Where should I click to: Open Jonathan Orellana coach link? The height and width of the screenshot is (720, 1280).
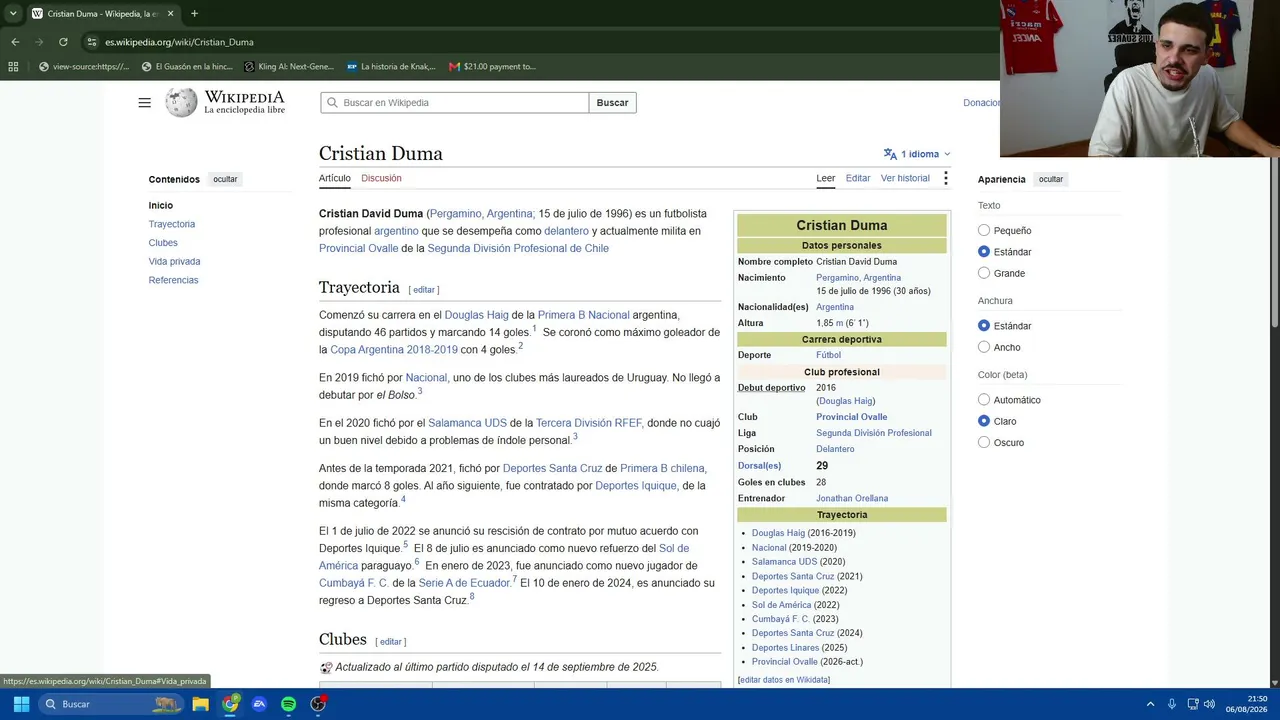pyautogui.click(x=852, y=498)
